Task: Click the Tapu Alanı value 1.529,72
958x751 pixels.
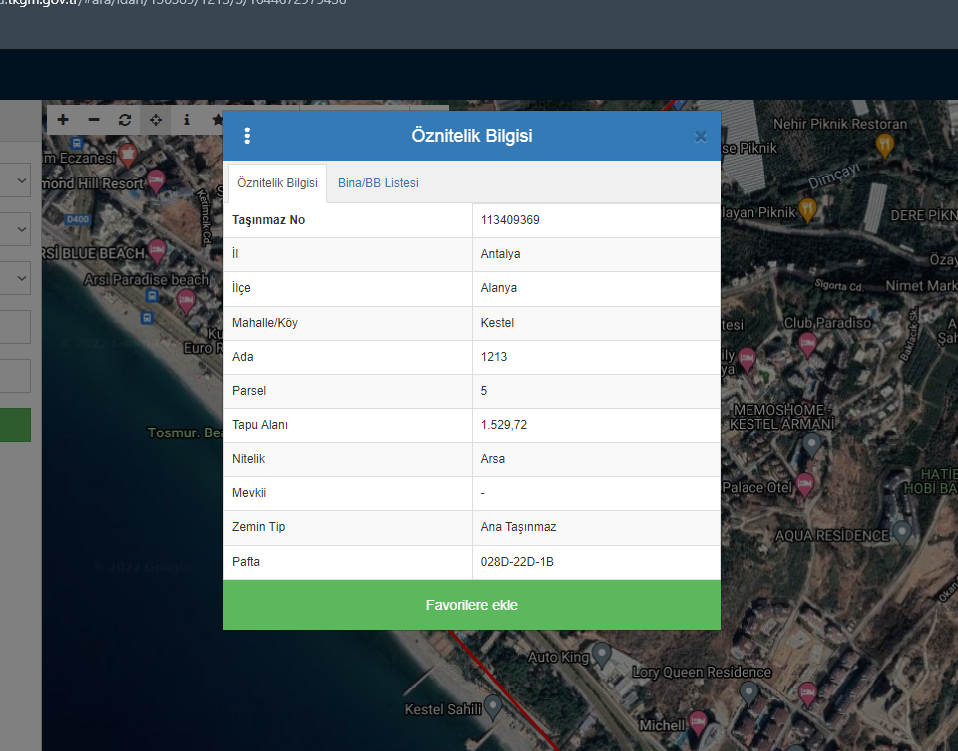Action: pos(503,425)
